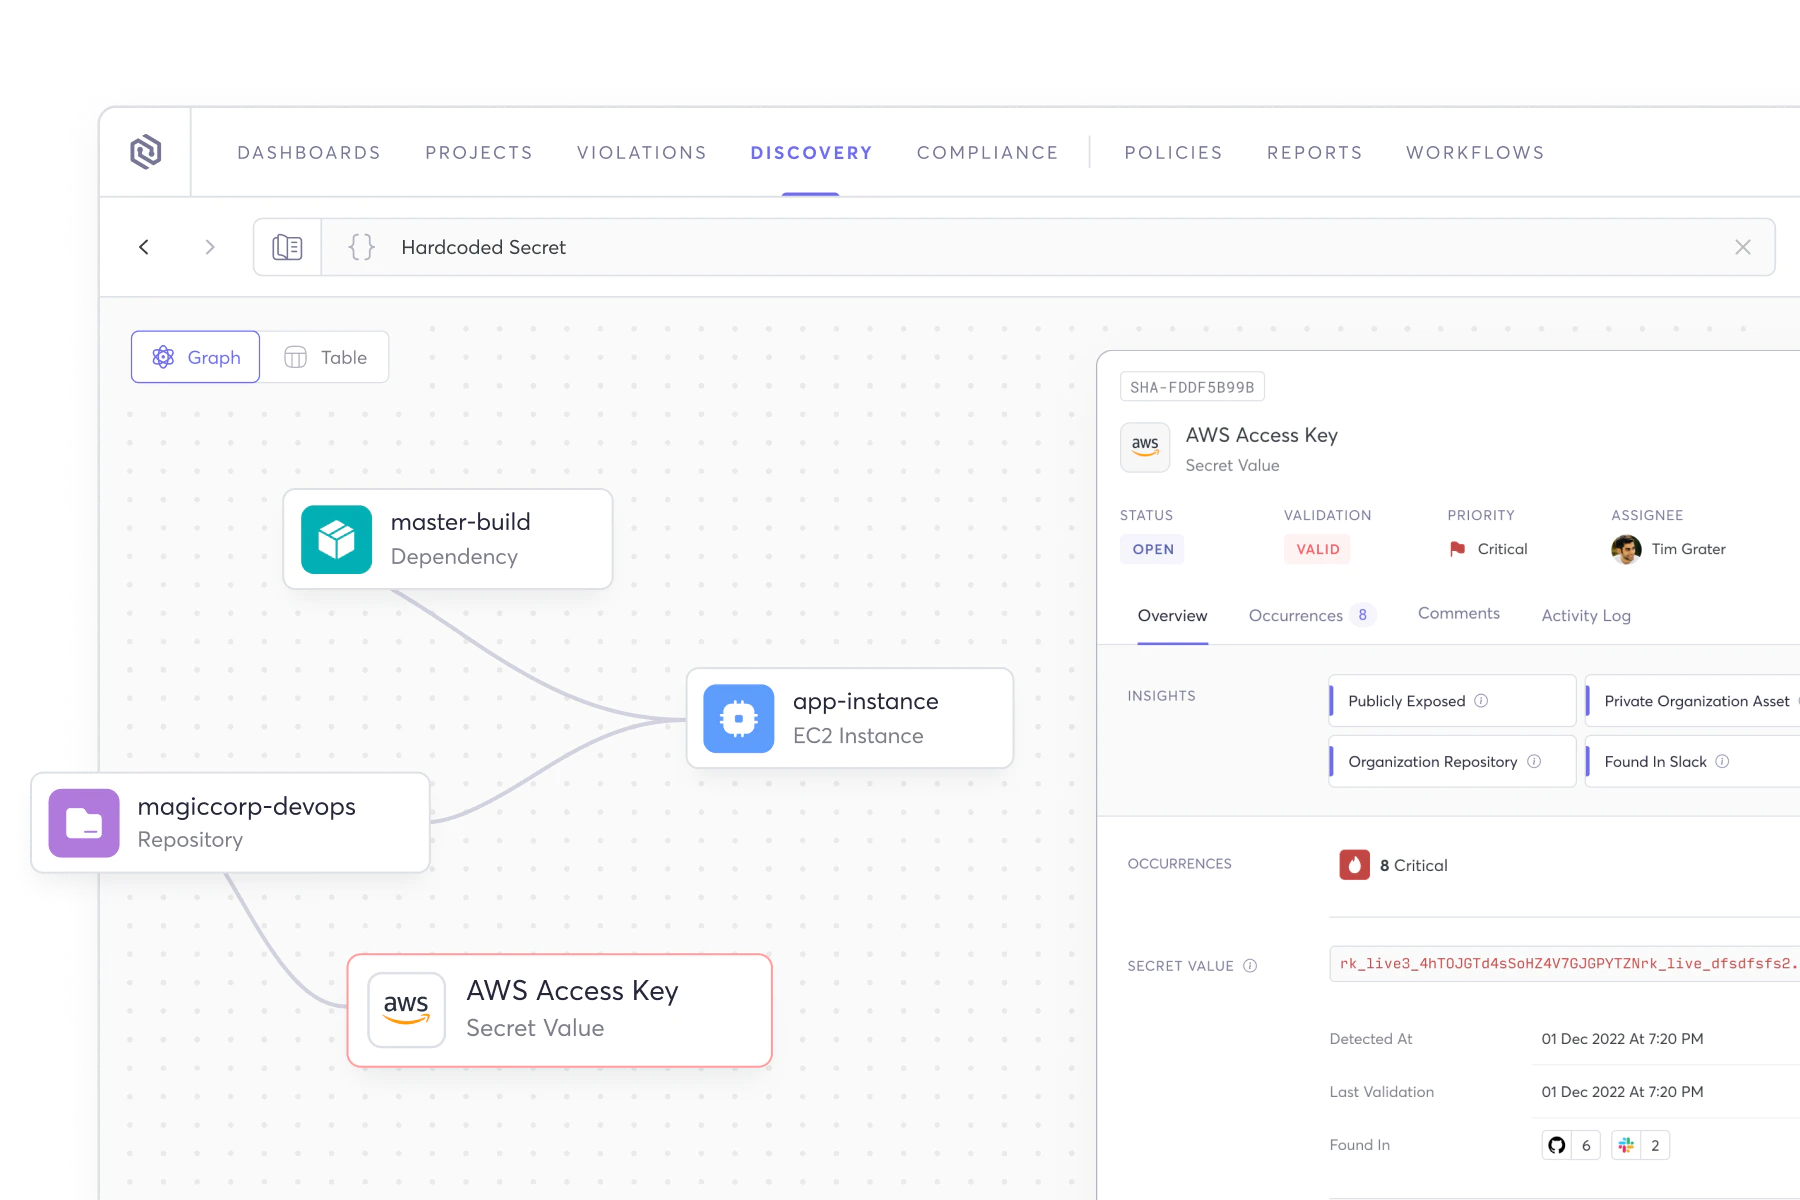
Task: Click info icon beside Found In Slack
Action: [1722, 762]
